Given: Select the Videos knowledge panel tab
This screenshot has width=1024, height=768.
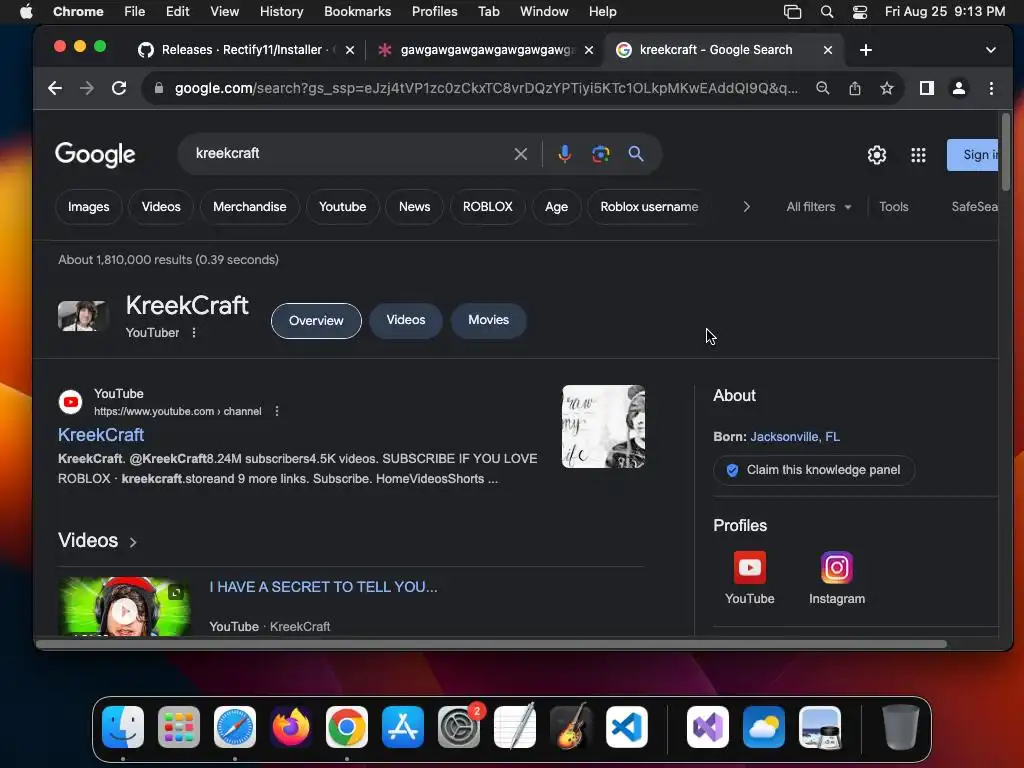Looking at the screenshot, I should coord(406,320).
